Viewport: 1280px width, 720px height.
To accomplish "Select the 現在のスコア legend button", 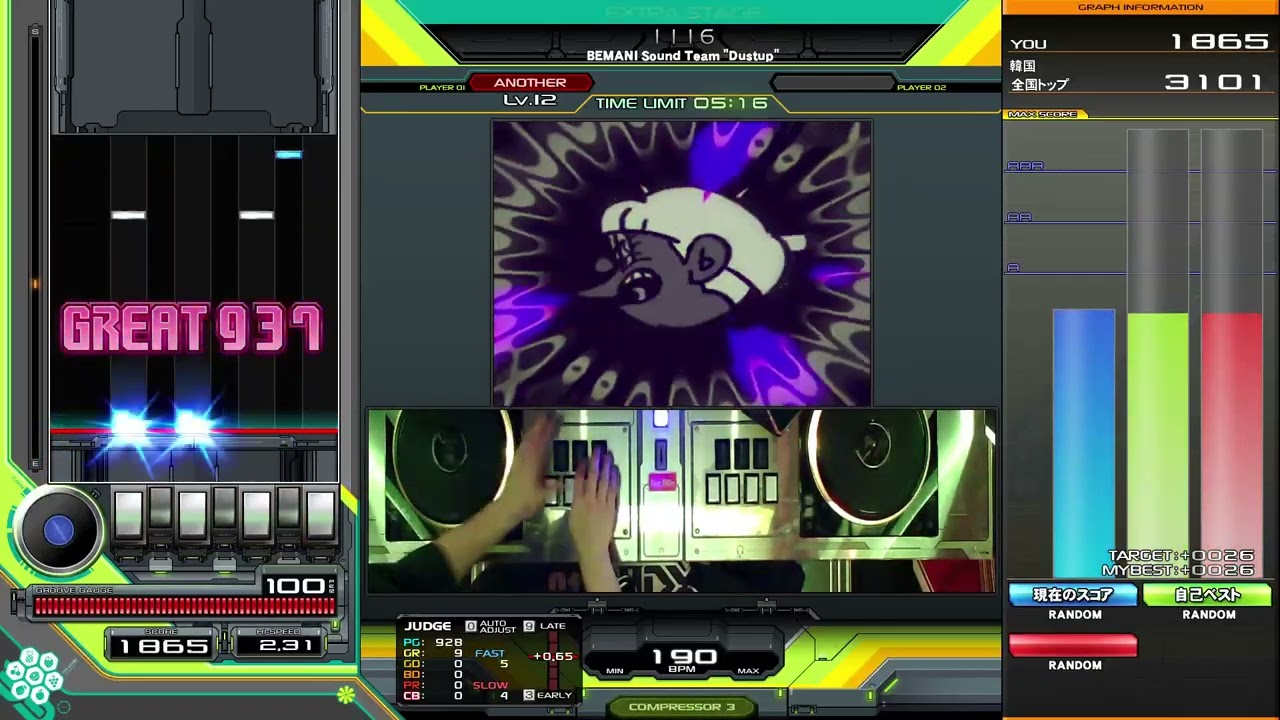I will 1073,595.
